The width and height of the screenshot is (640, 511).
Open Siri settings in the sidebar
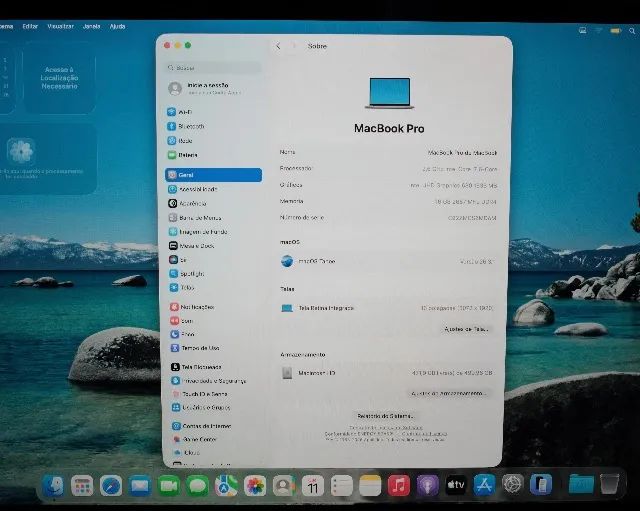tap(178, 260)
